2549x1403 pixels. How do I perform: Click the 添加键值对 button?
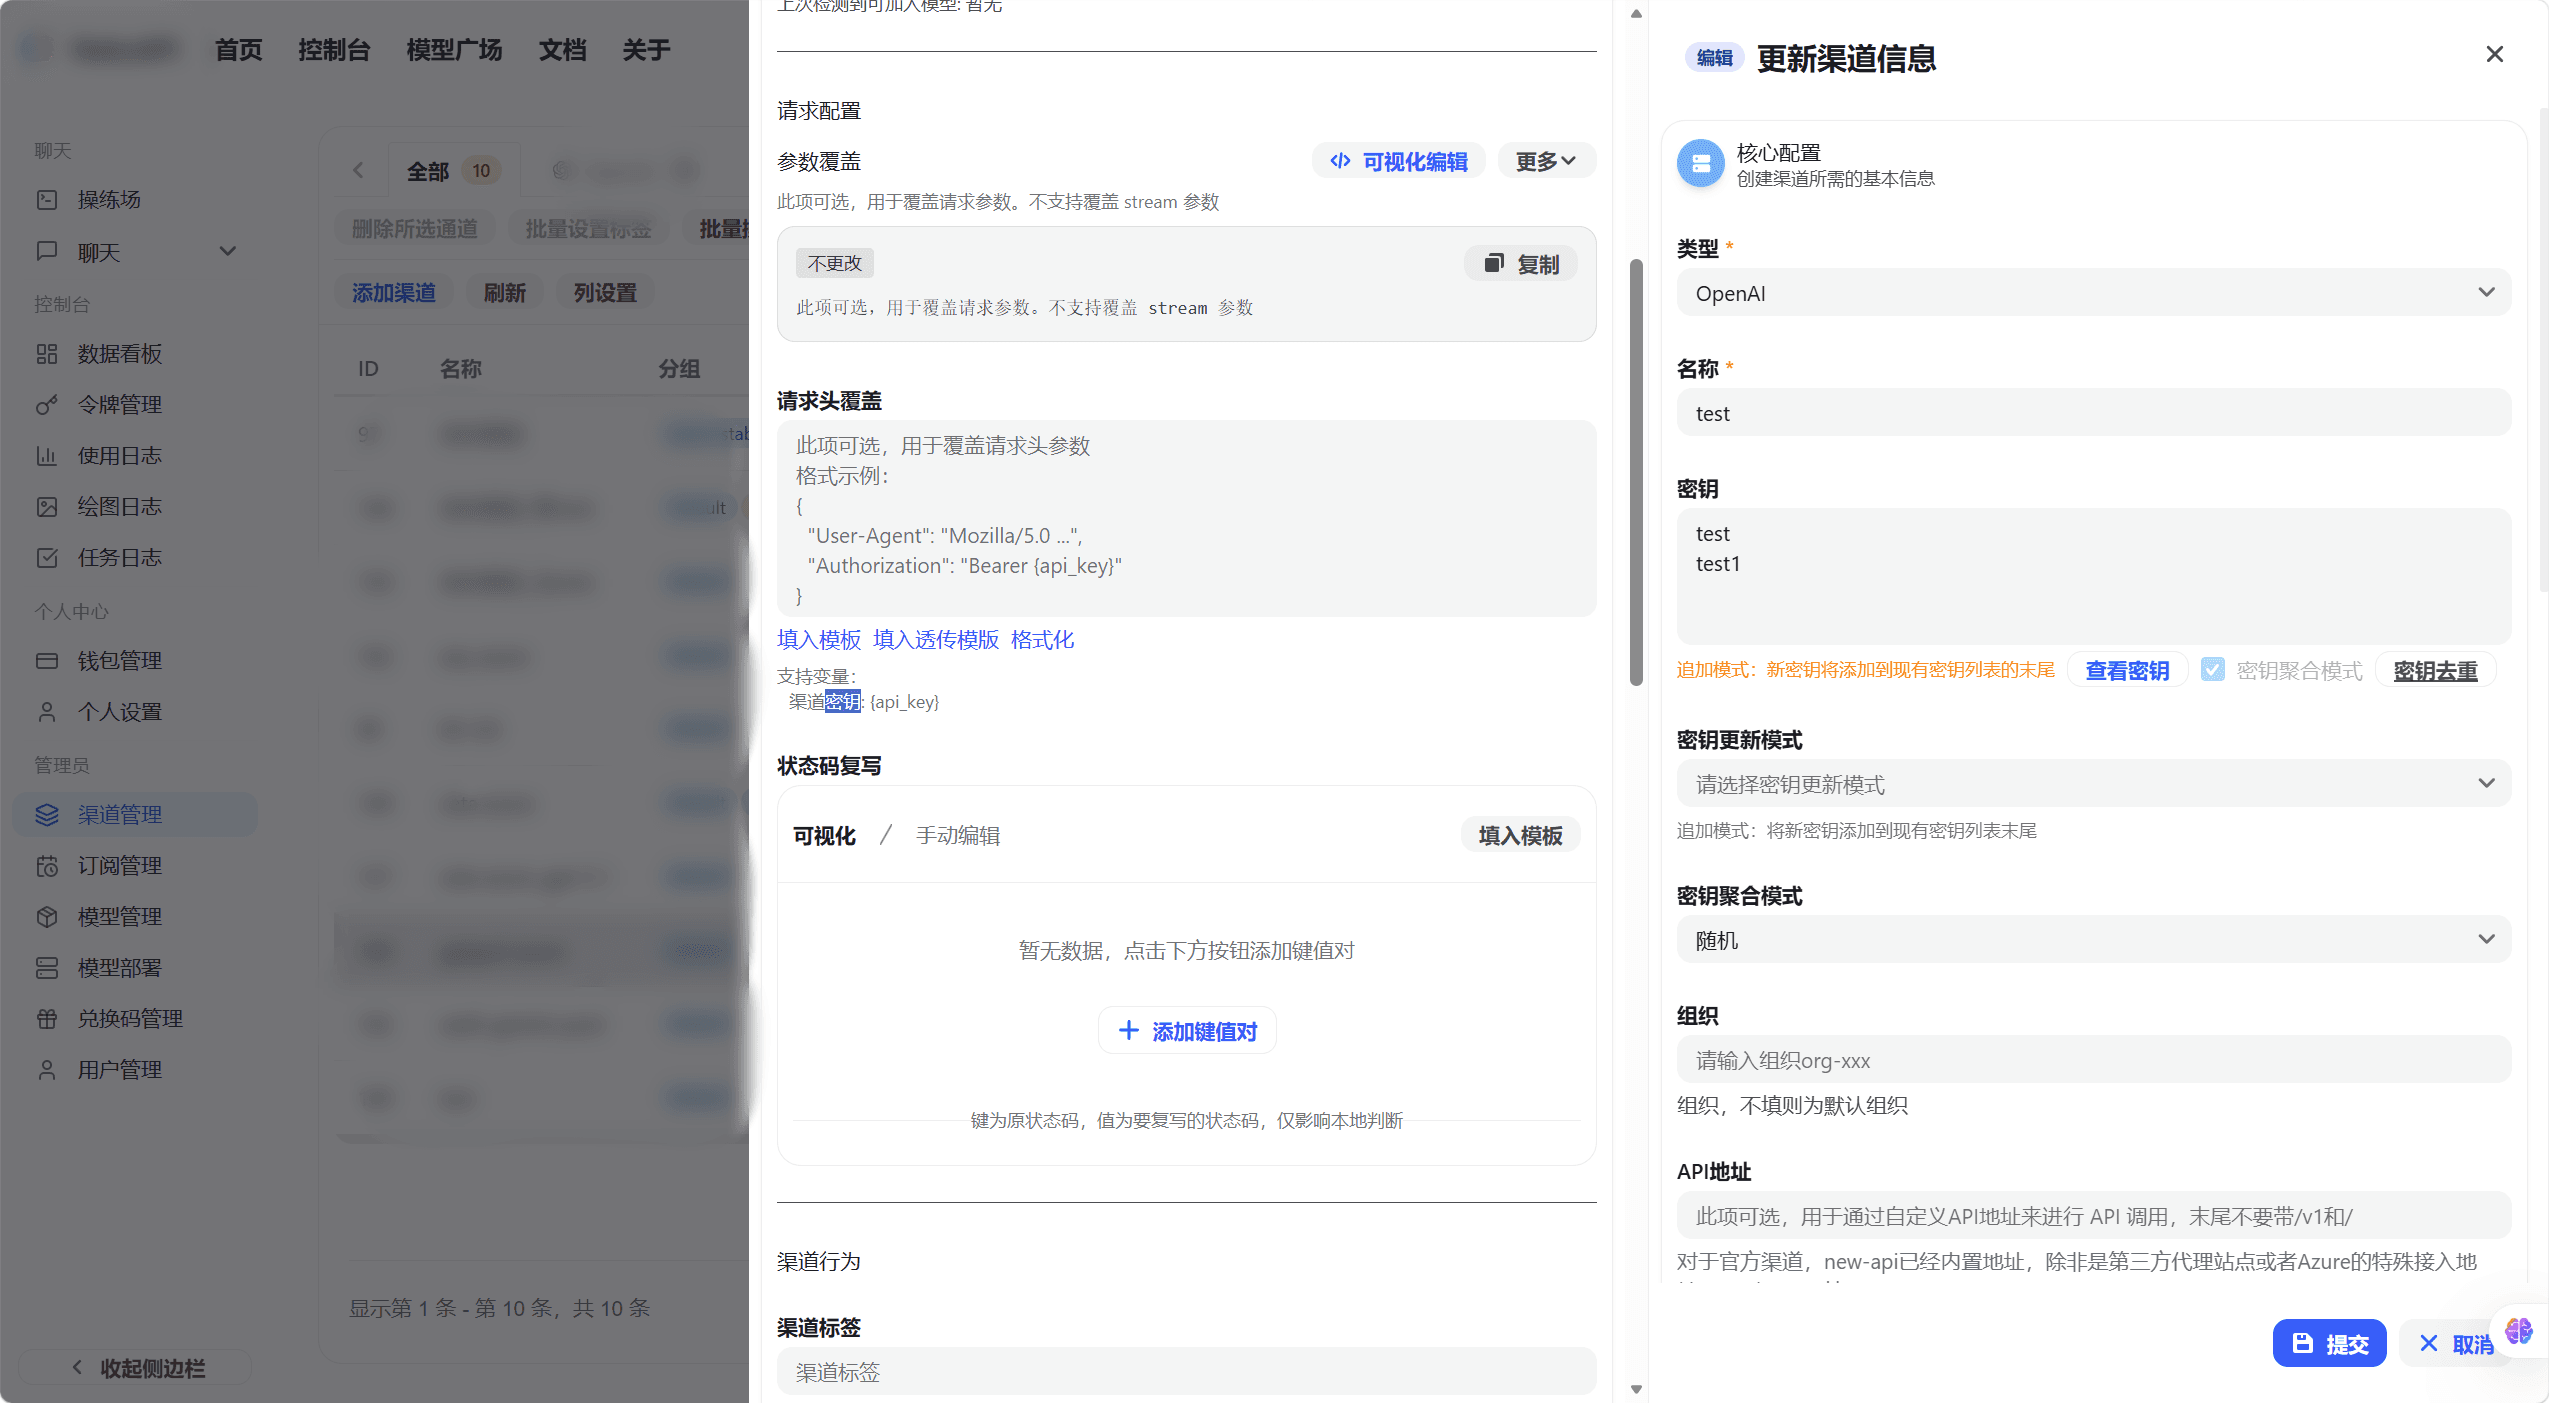click(1186, 1030)
